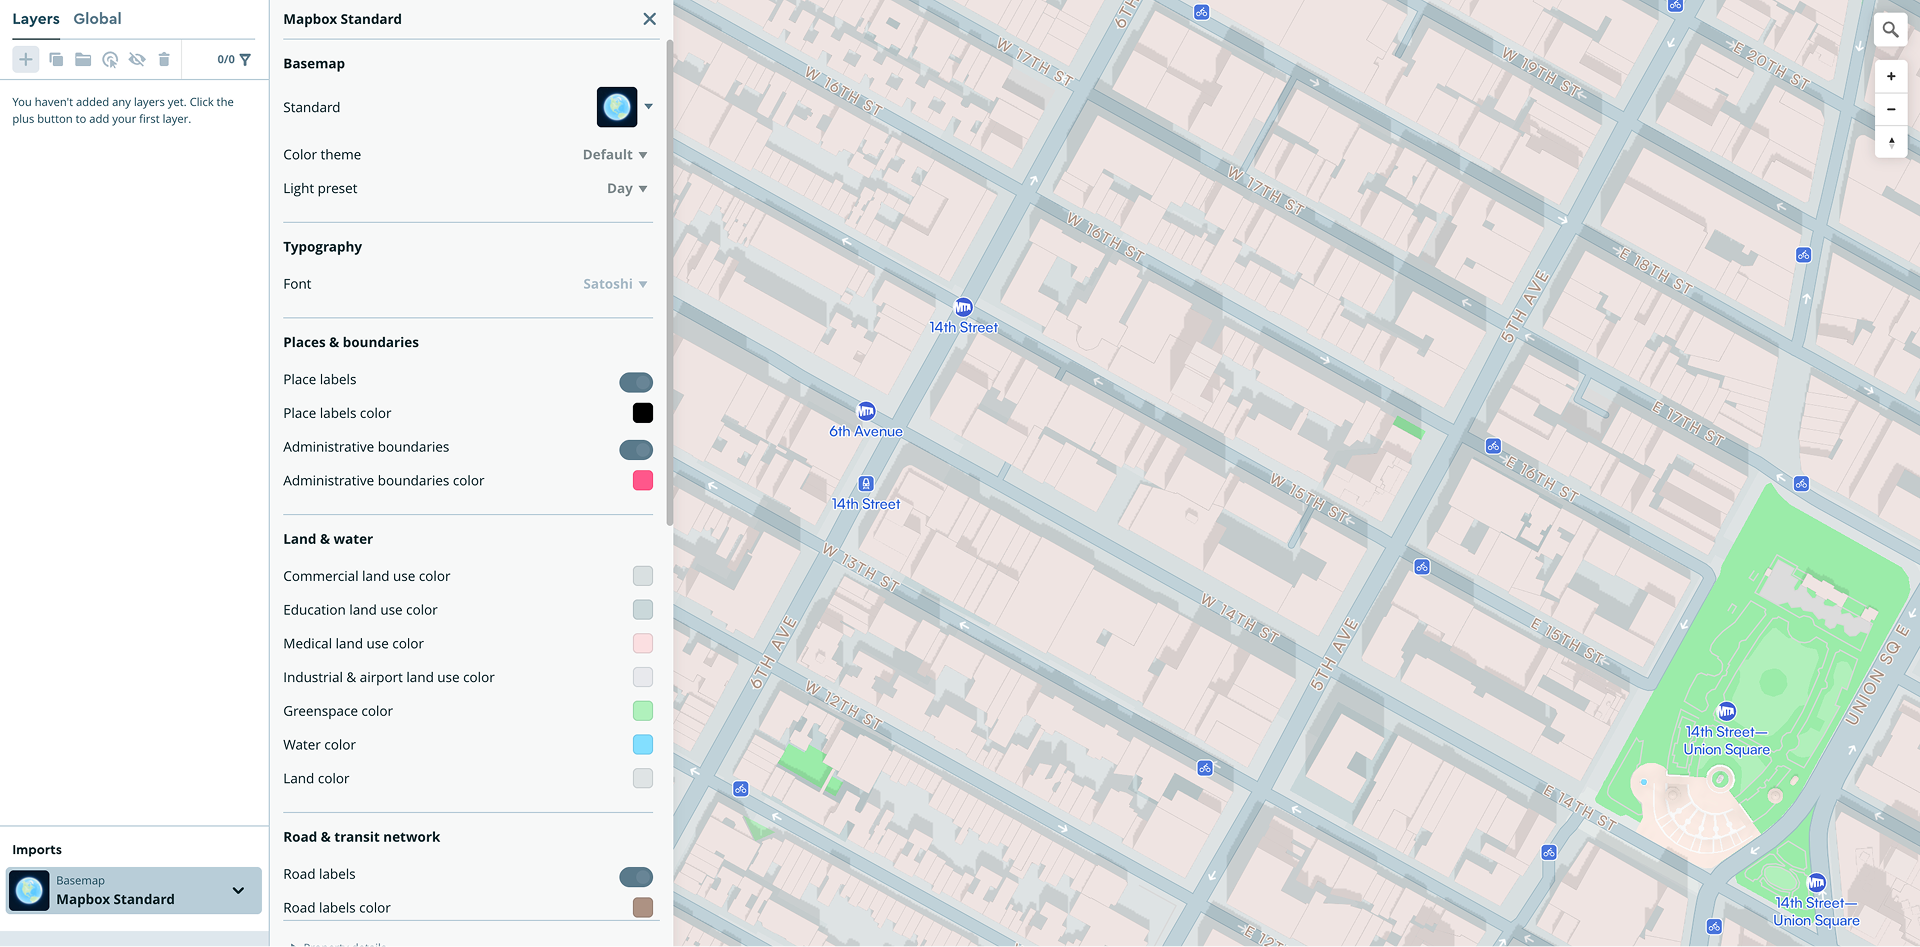Click the duplicate layers icon
Image resolution: width=1920 pixels, height=947 pixels.
(56, 60)
